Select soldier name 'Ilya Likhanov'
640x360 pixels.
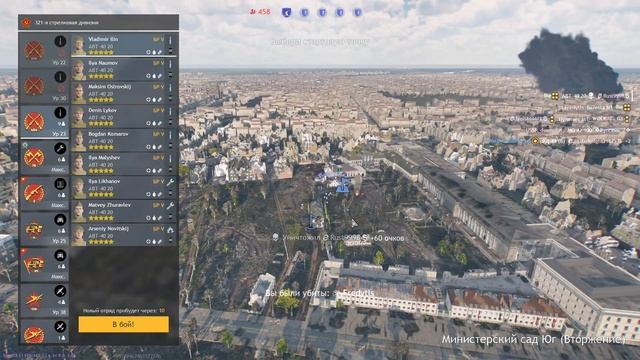pos(104,181)
